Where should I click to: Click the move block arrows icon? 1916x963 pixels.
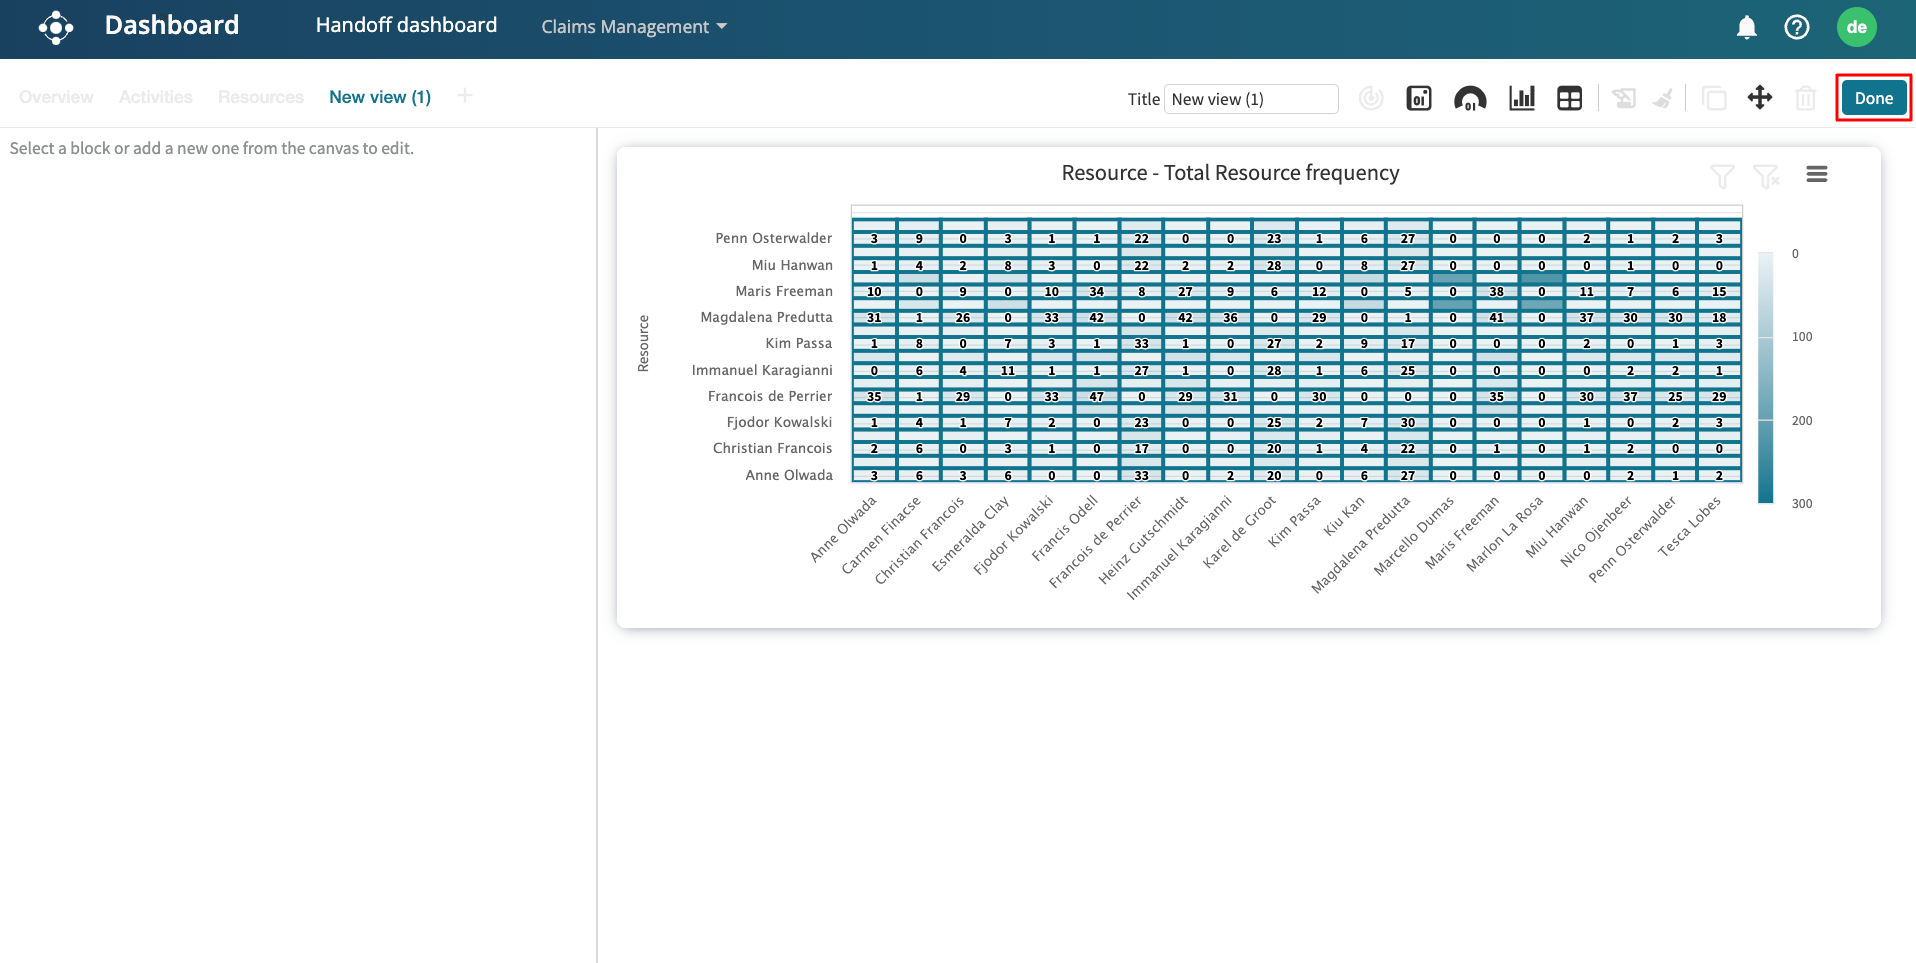[x=1759, y=98]
